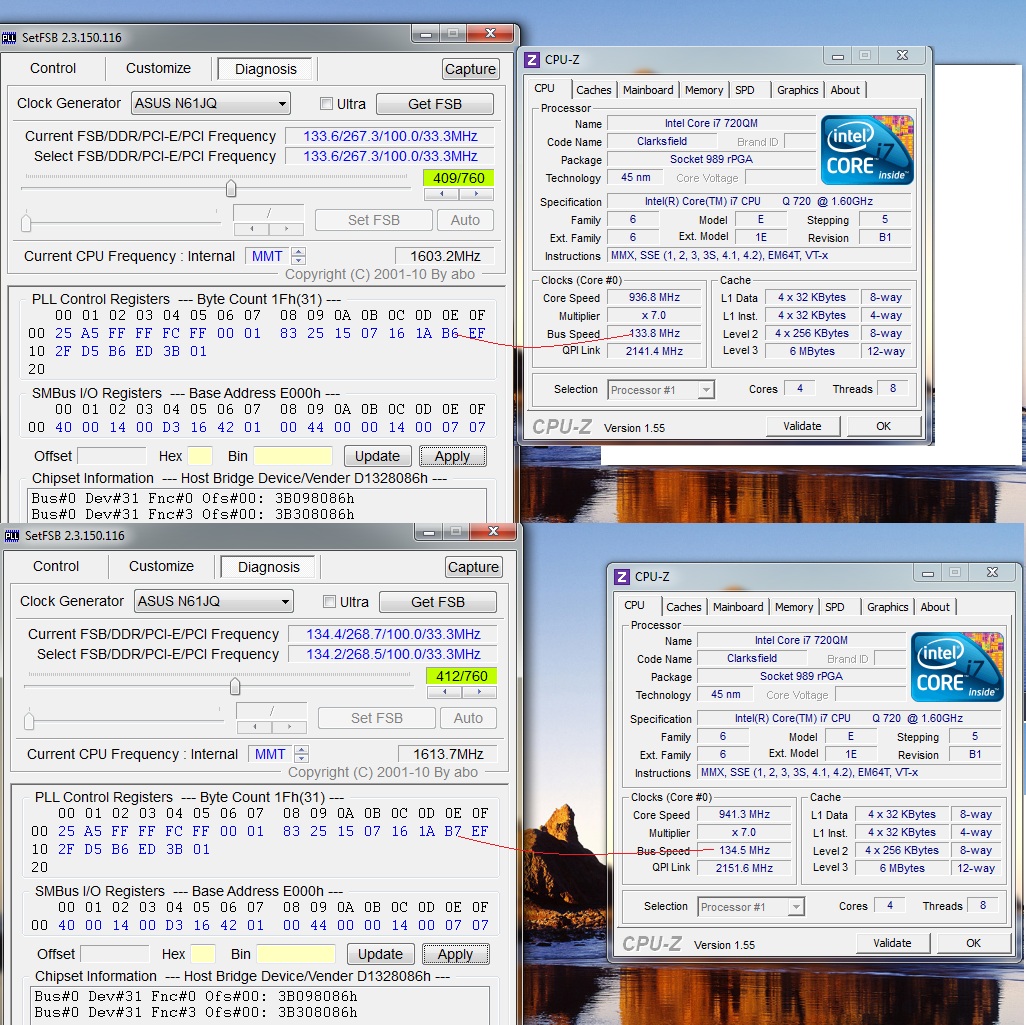This screenshot has width=1026, height=1025.
Task: Click MMT spinner next to 1603.2MHz
Action: tap(298, 256)
